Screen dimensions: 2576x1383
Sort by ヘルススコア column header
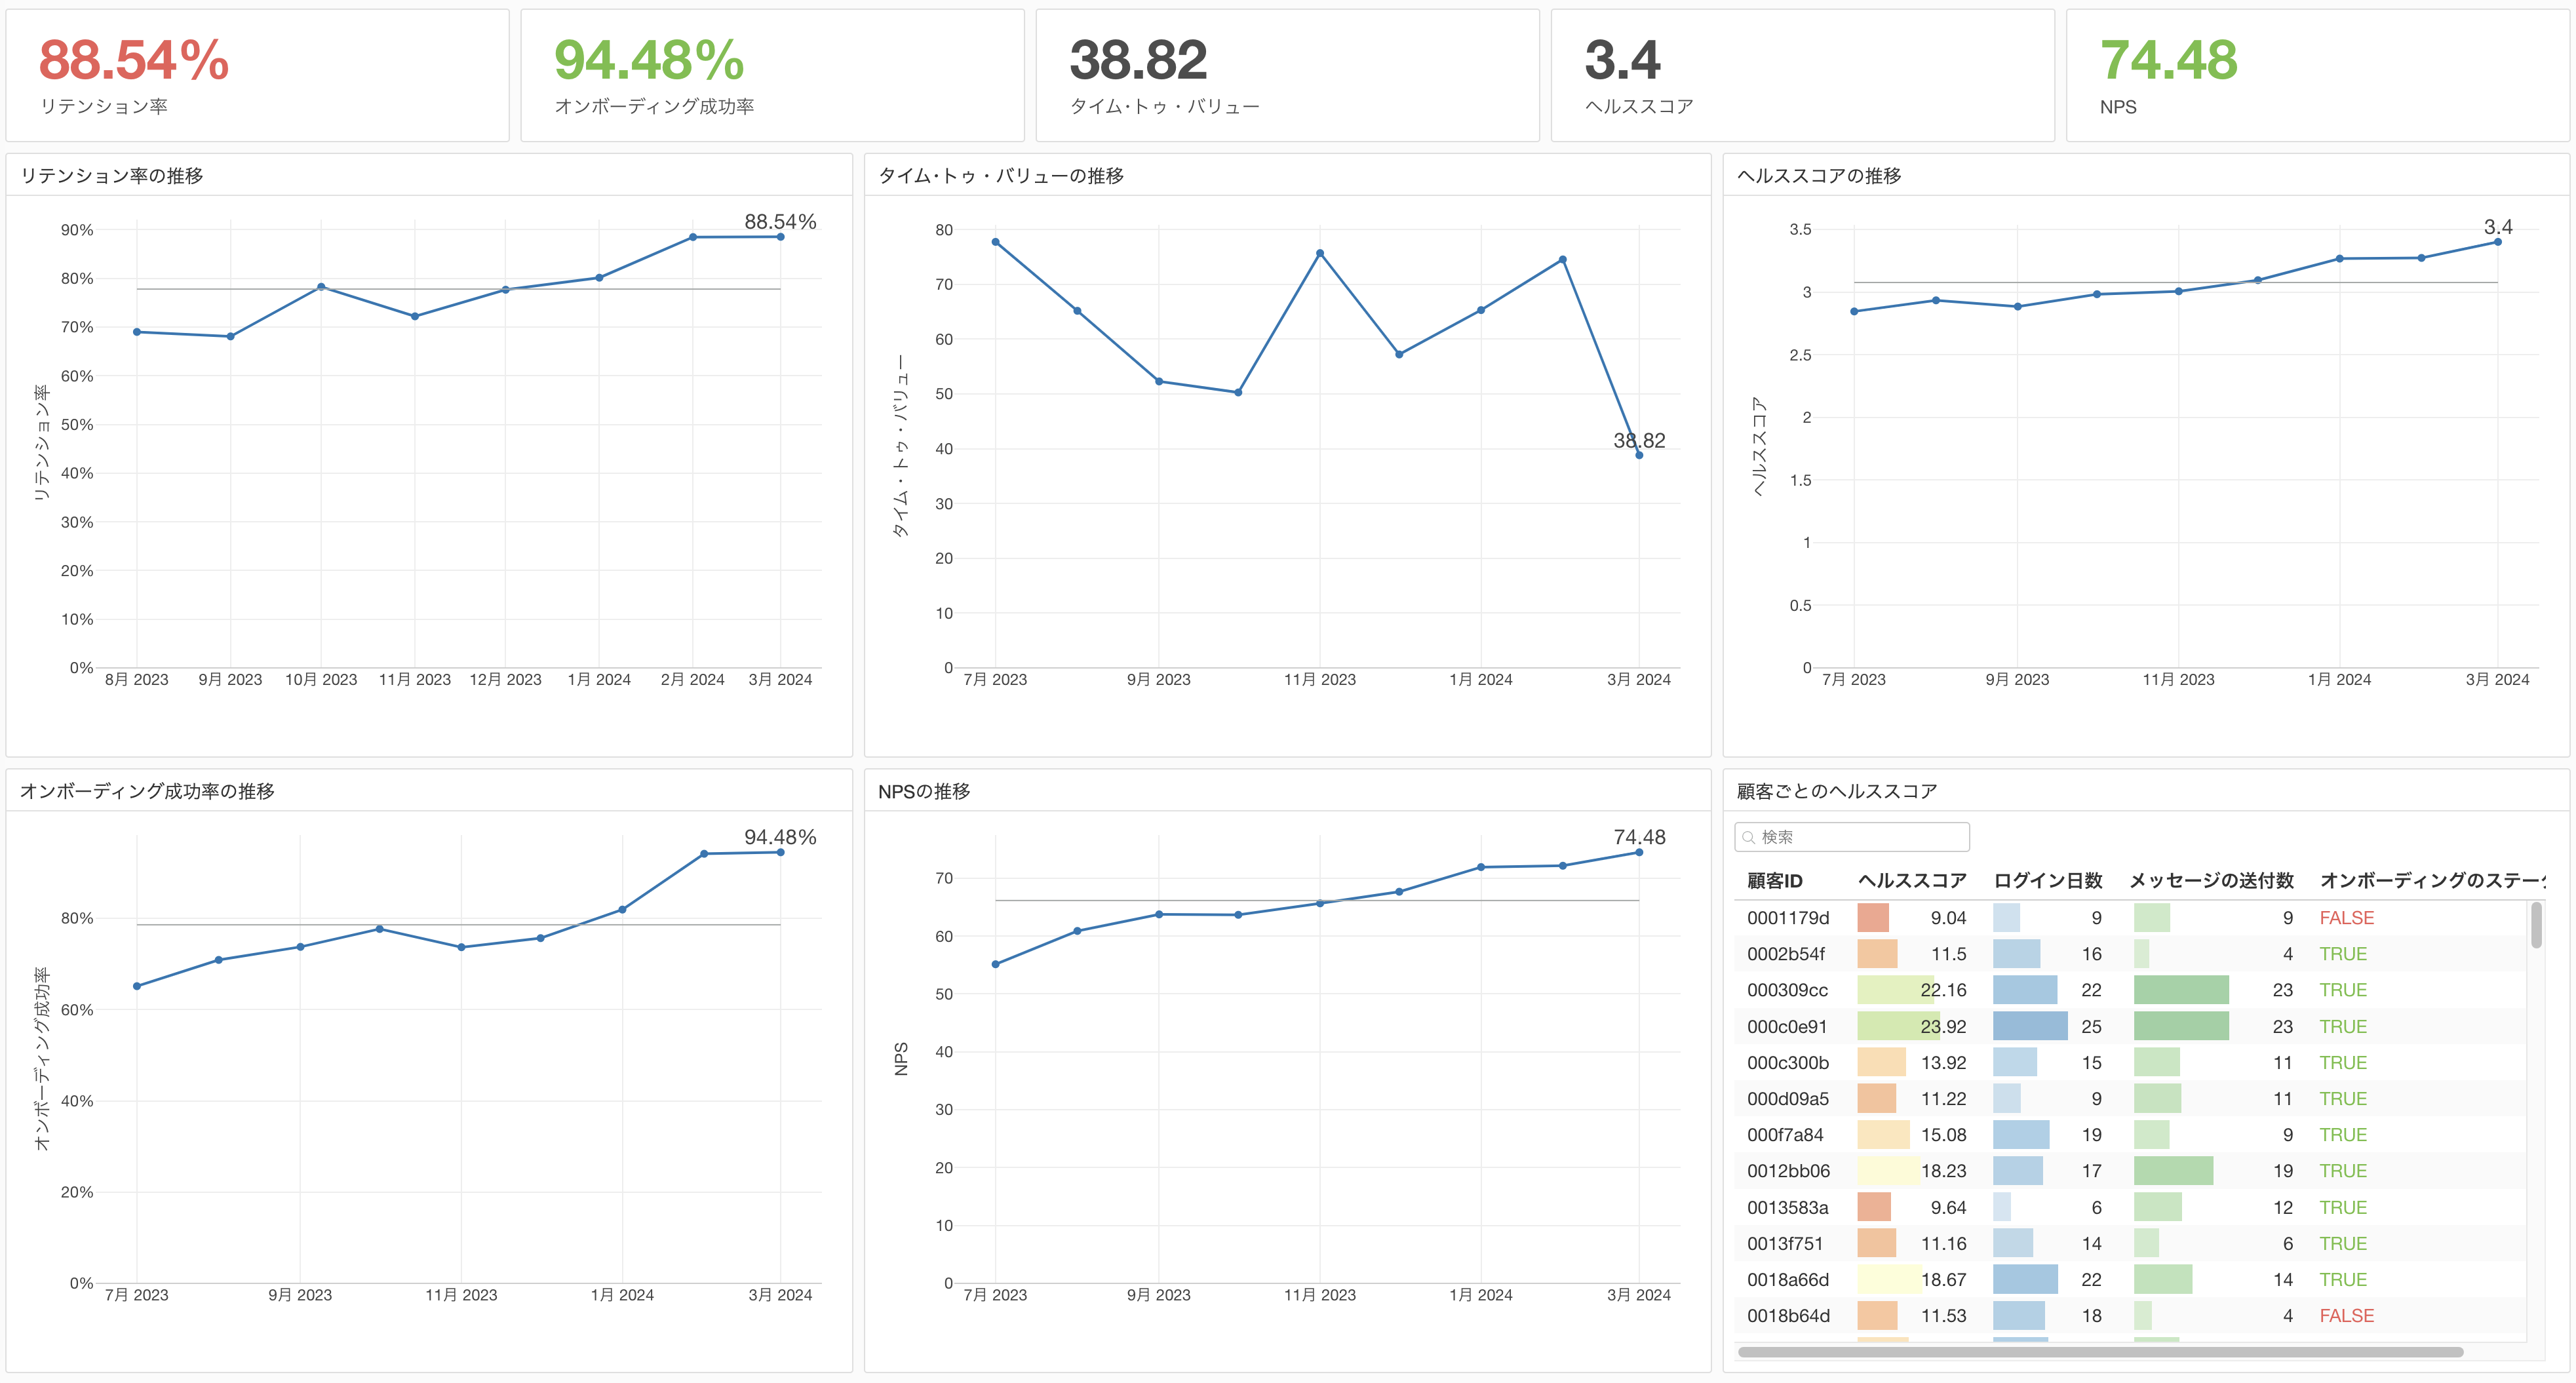coord(1911,880)
